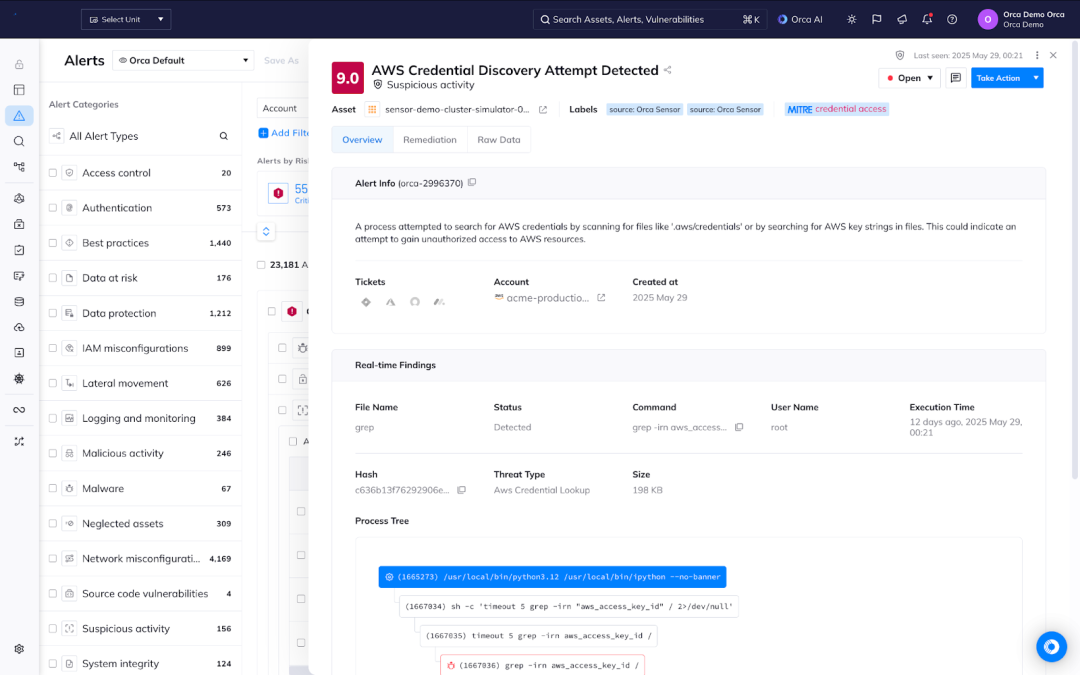
Task: Check the Data at risk category
Action: pyautogui.click(x=52, y=278)
